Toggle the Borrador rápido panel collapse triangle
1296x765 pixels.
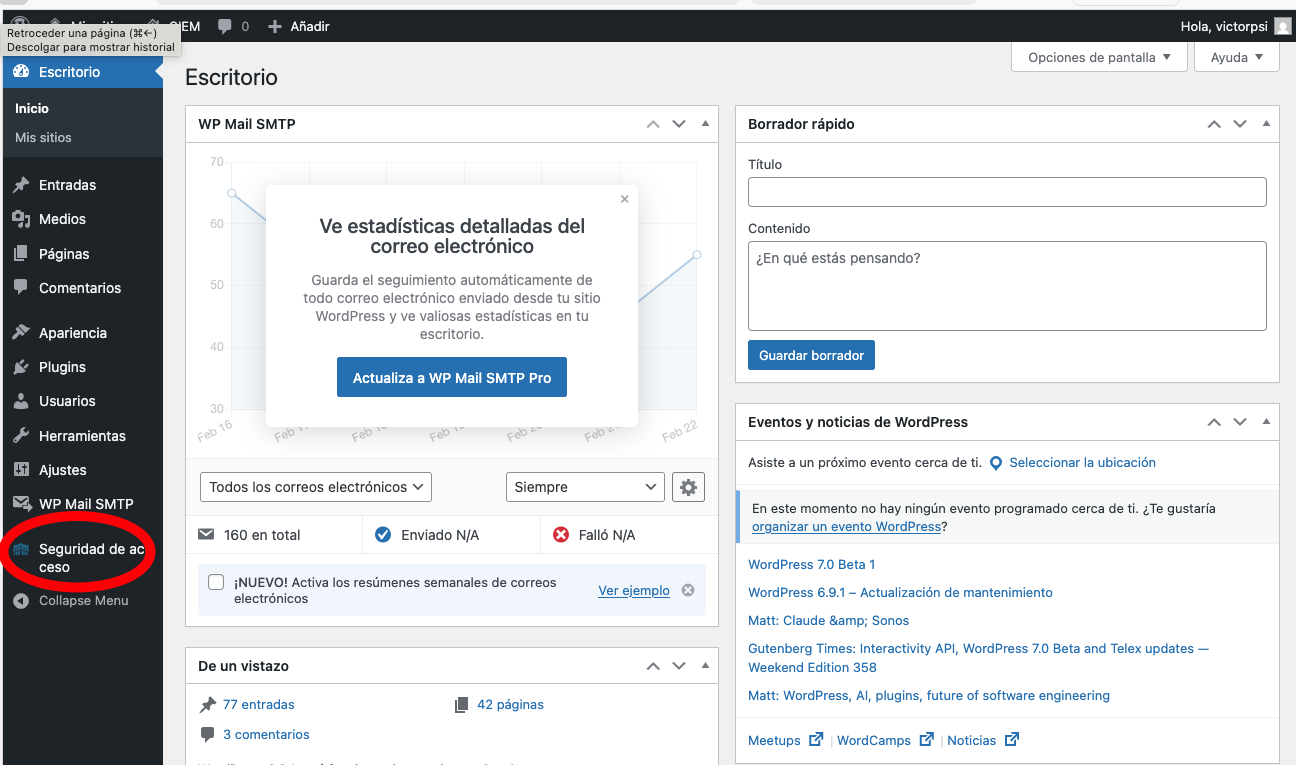click(1266, 124)
